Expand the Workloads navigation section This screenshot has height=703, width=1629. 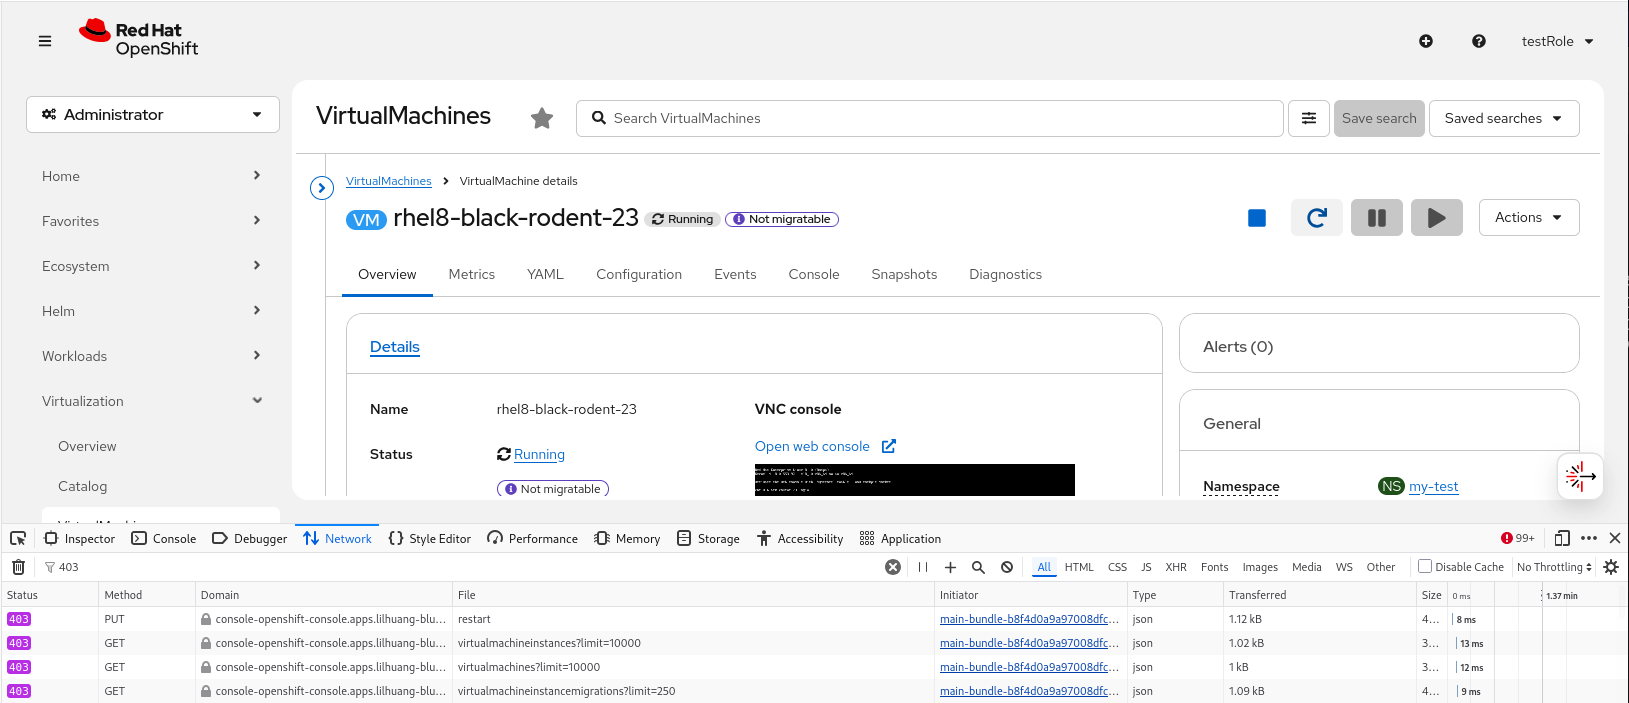[152, 356]
